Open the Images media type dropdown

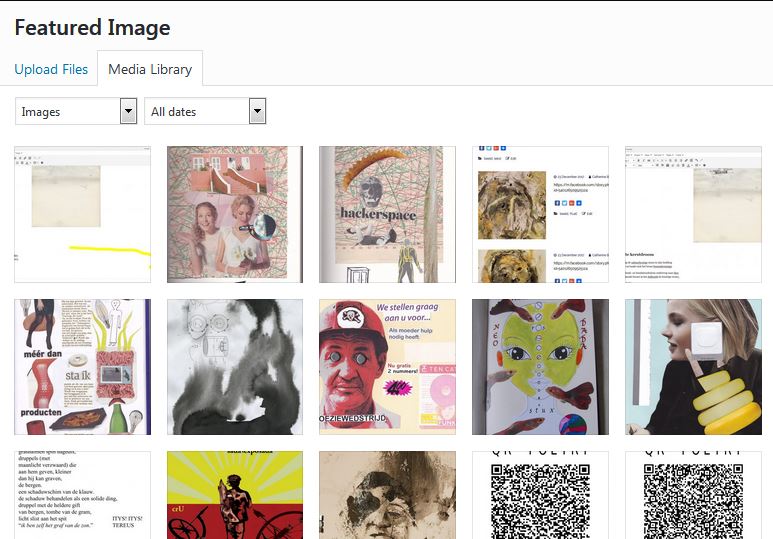pos(76,111)
